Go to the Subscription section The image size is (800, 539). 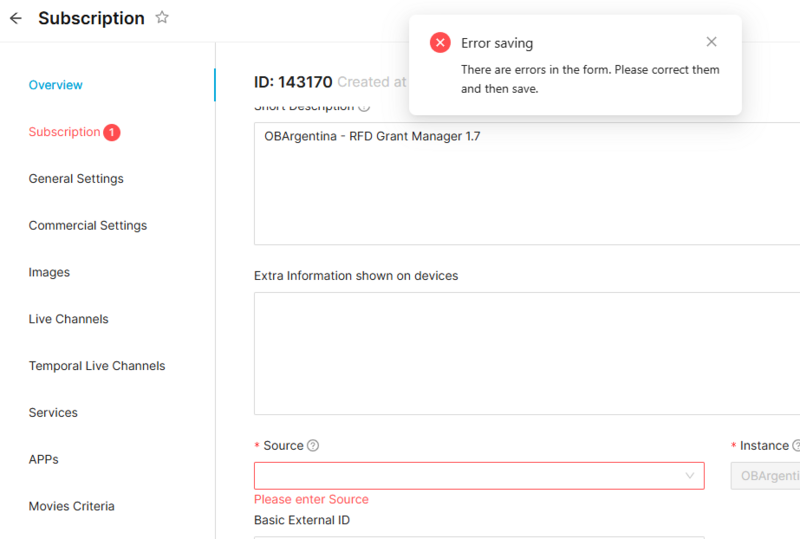[64, 132]
